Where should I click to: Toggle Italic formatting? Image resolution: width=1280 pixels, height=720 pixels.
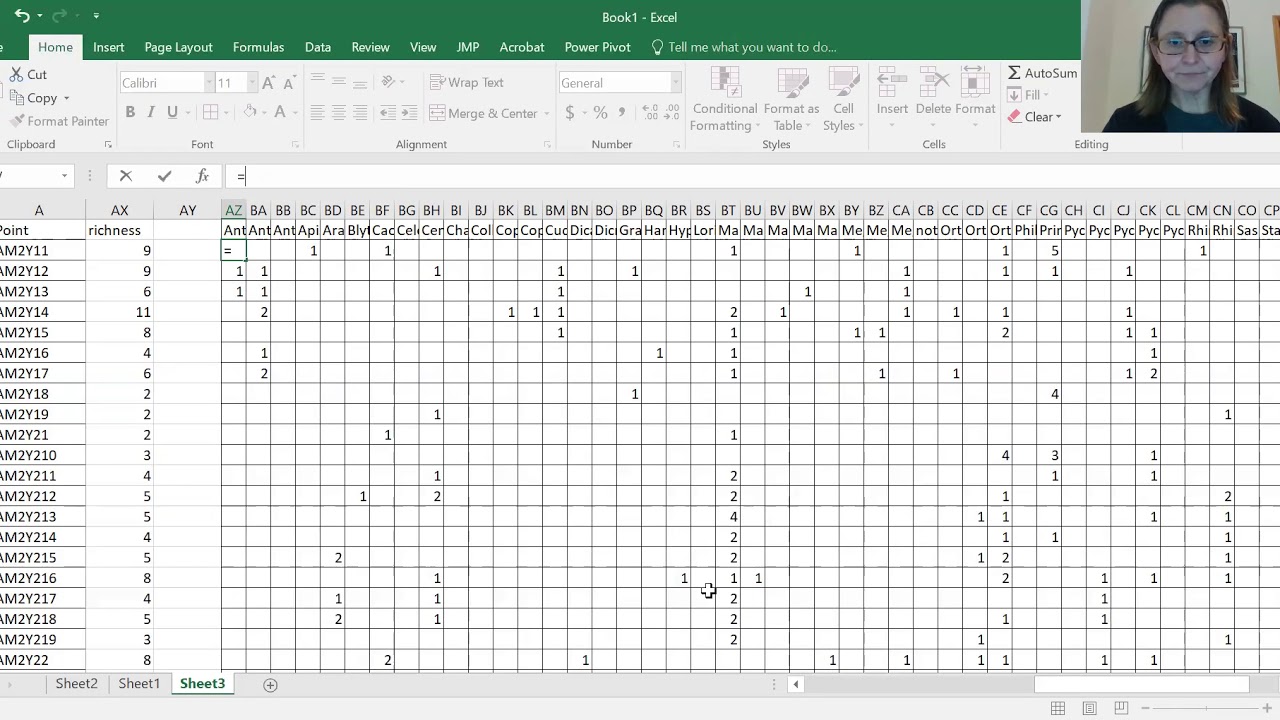151,113
